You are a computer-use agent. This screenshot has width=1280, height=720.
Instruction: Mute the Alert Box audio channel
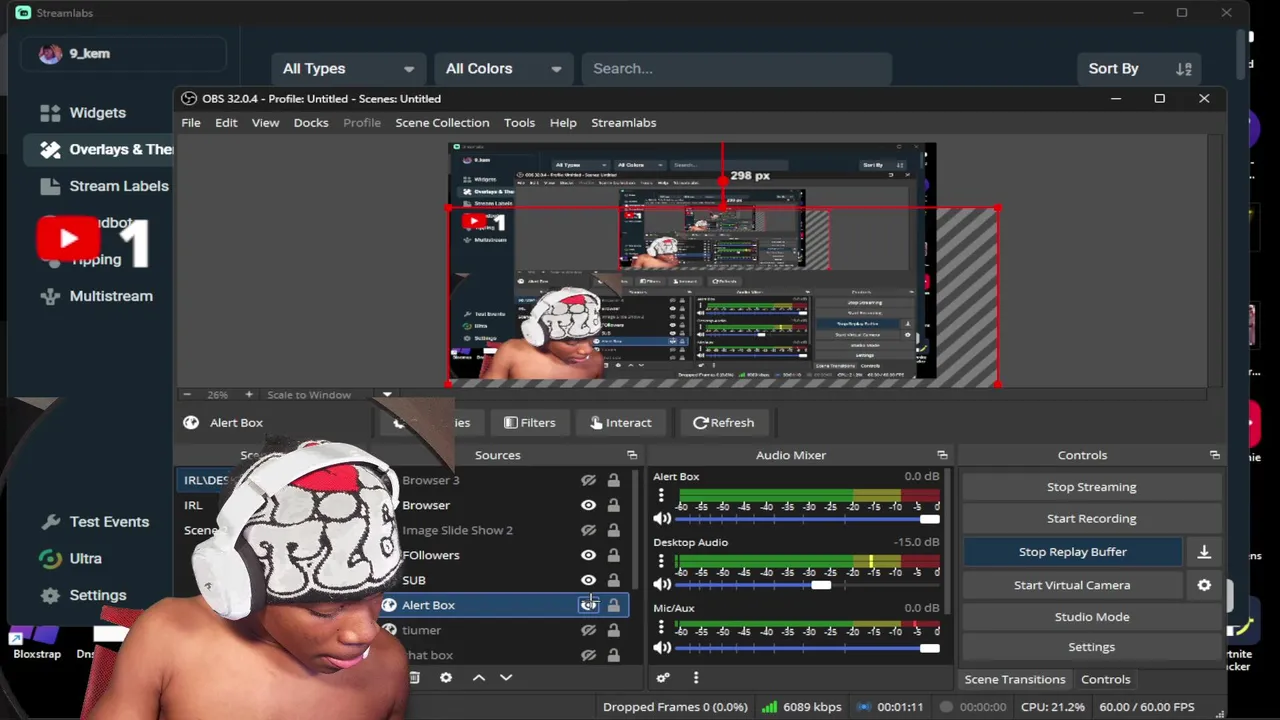point(662,518)
